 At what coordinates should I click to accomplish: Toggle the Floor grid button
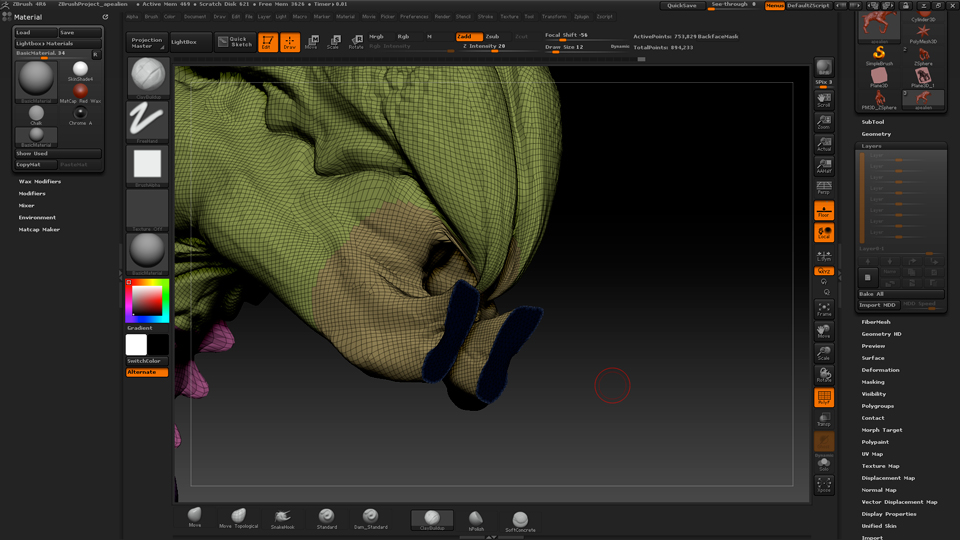pyautogui.click(x=824, y=210)
